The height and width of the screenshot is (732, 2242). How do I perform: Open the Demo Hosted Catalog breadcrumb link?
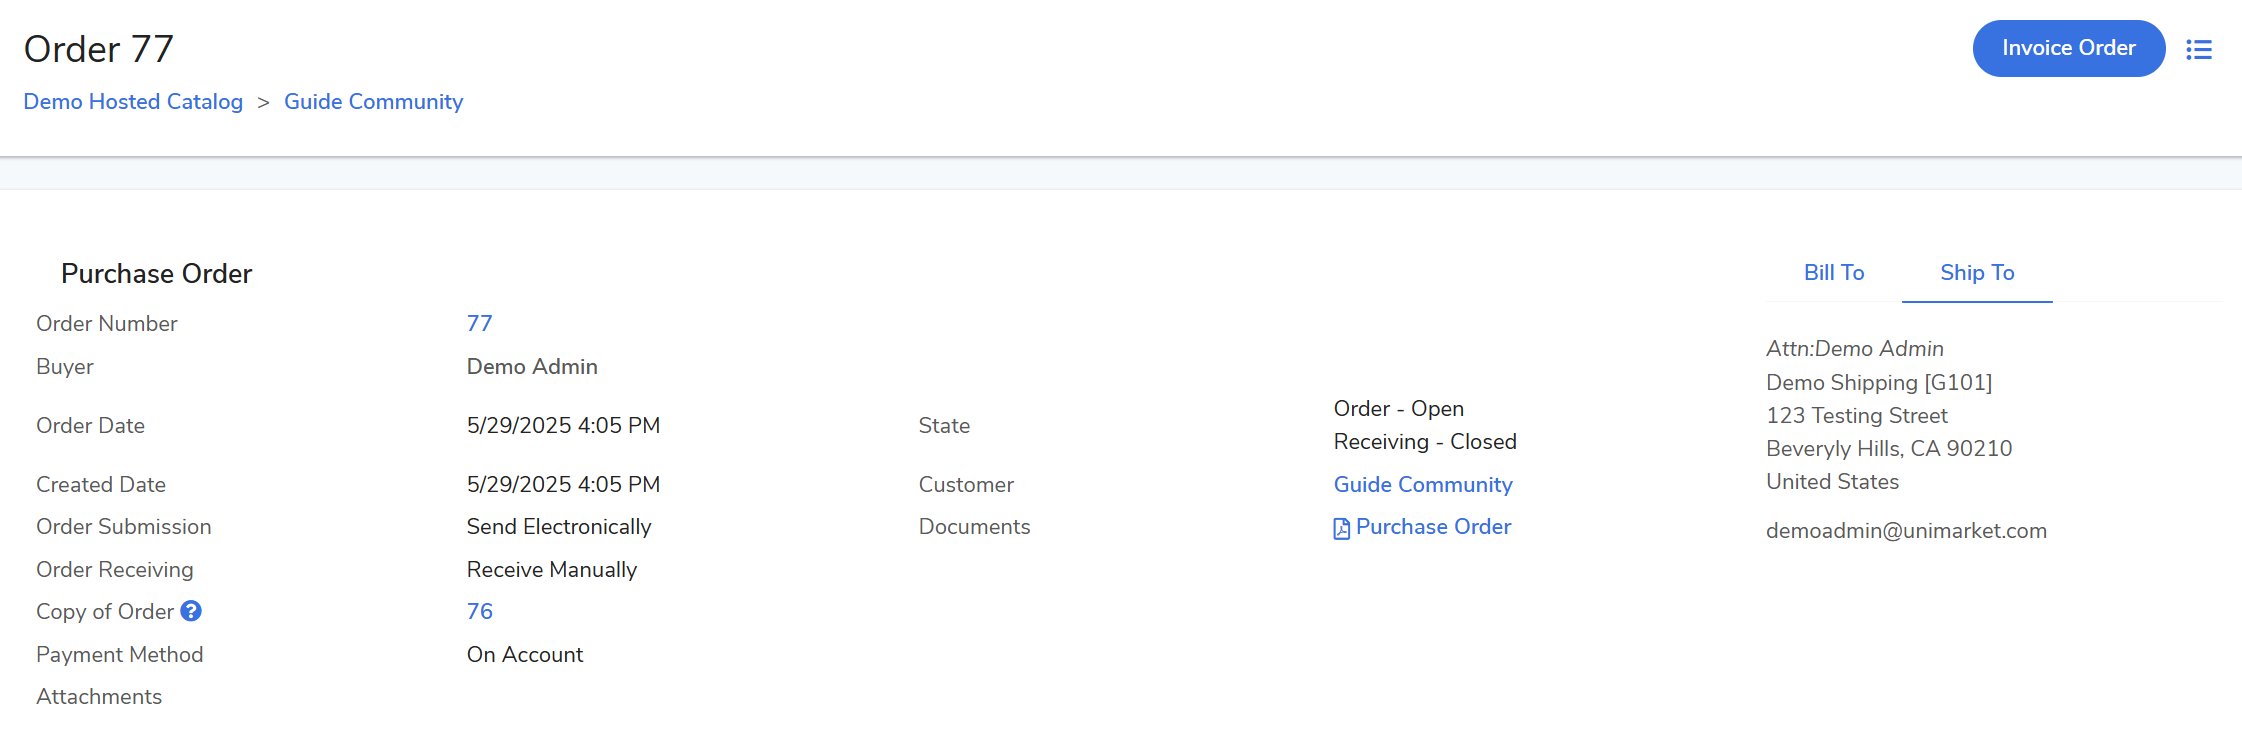133,102
